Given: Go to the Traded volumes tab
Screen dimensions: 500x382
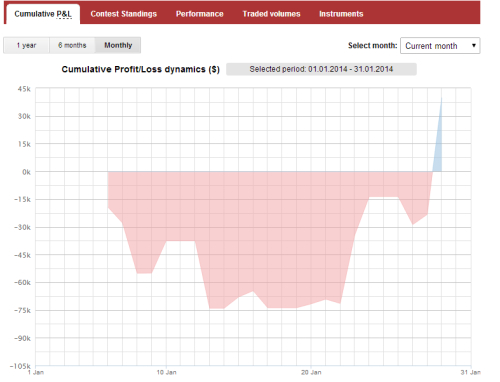Looking at the screenshot, I should (x=271, y=14).
